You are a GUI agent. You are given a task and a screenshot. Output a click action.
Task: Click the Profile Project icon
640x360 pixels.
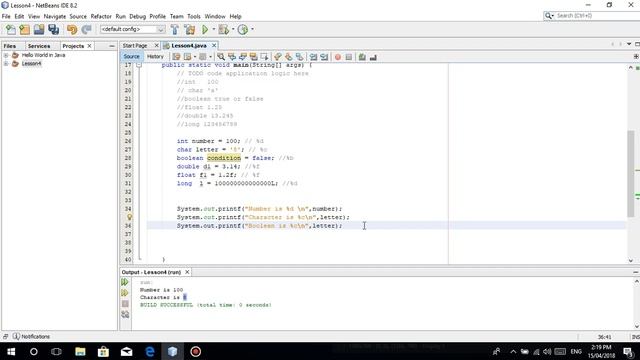click(x=243, y=29)
